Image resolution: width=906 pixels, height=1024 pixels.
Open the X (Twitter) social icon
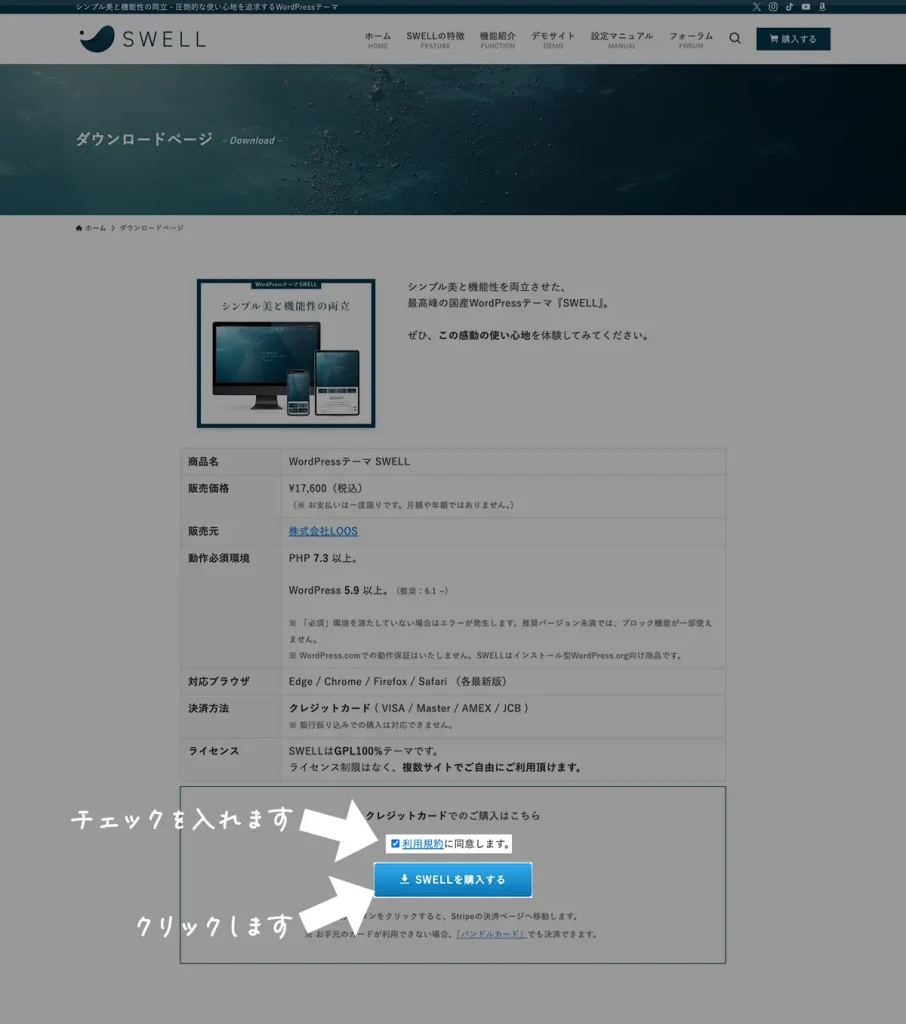point(756,7)
